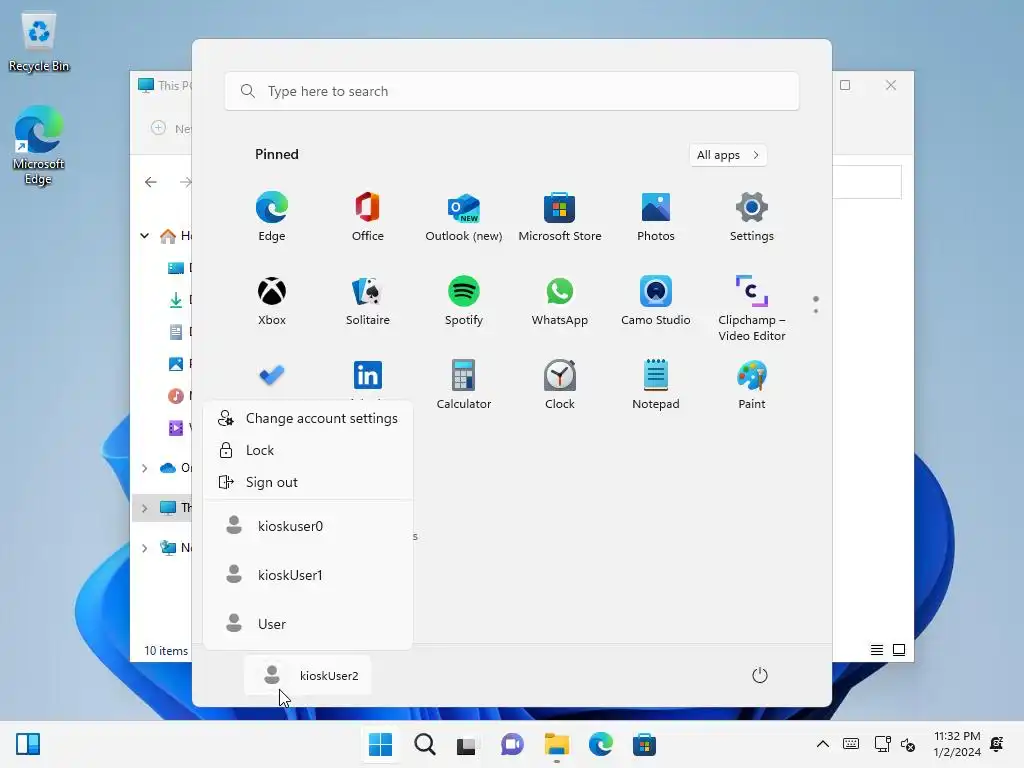Open Chat on the taskbar
The height and width of the screenshot is (768, 1024).
(512, 744)
